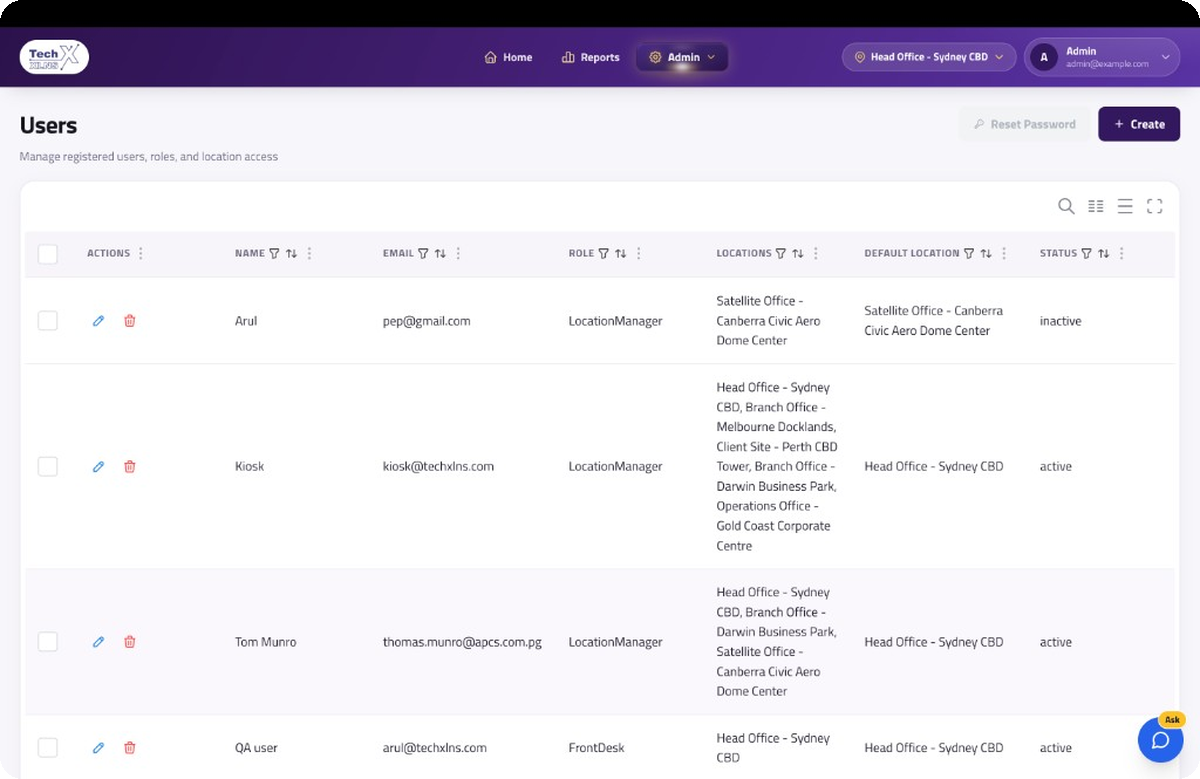
Task: Edit the Tom Munro user
Action: (x=98, y=642)
